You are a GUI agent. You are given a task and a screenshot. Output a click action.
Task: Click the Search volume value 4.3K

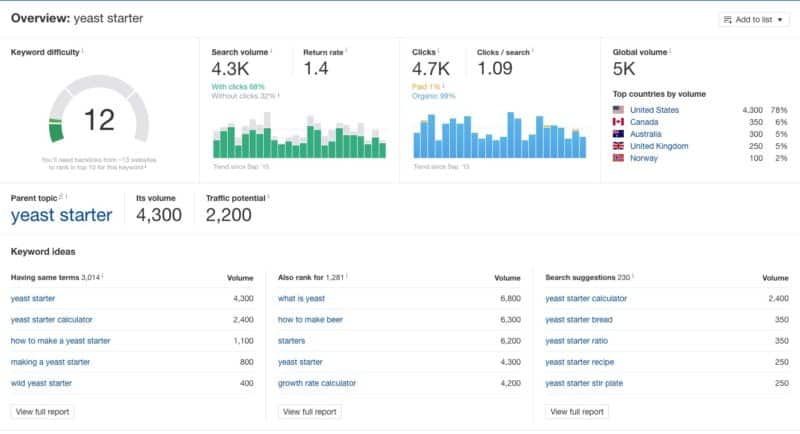(230, 69)
